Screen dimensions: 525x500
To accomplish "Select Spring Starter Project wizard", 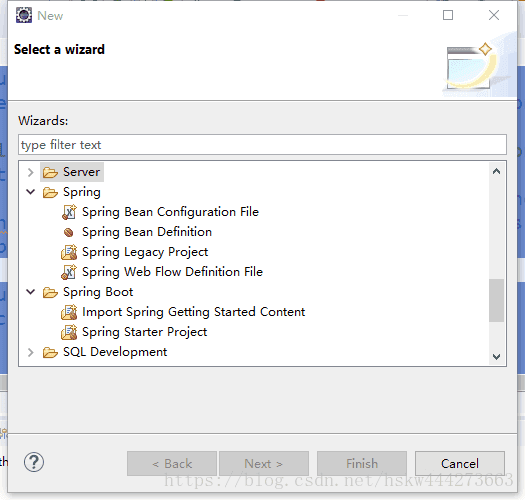I will coord(145,332).
